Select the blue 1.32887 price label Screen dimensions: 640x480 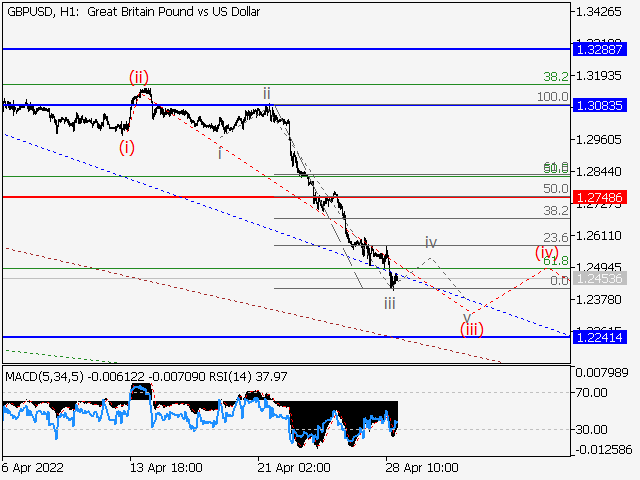tap(600, 49)
